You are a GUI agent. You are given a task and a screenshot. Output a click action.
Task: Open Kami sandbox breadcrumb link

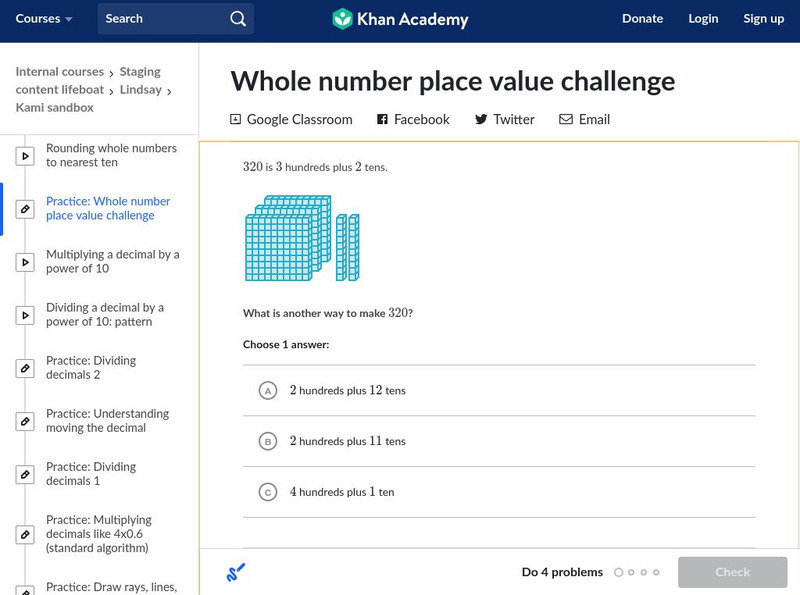[55, 108]
